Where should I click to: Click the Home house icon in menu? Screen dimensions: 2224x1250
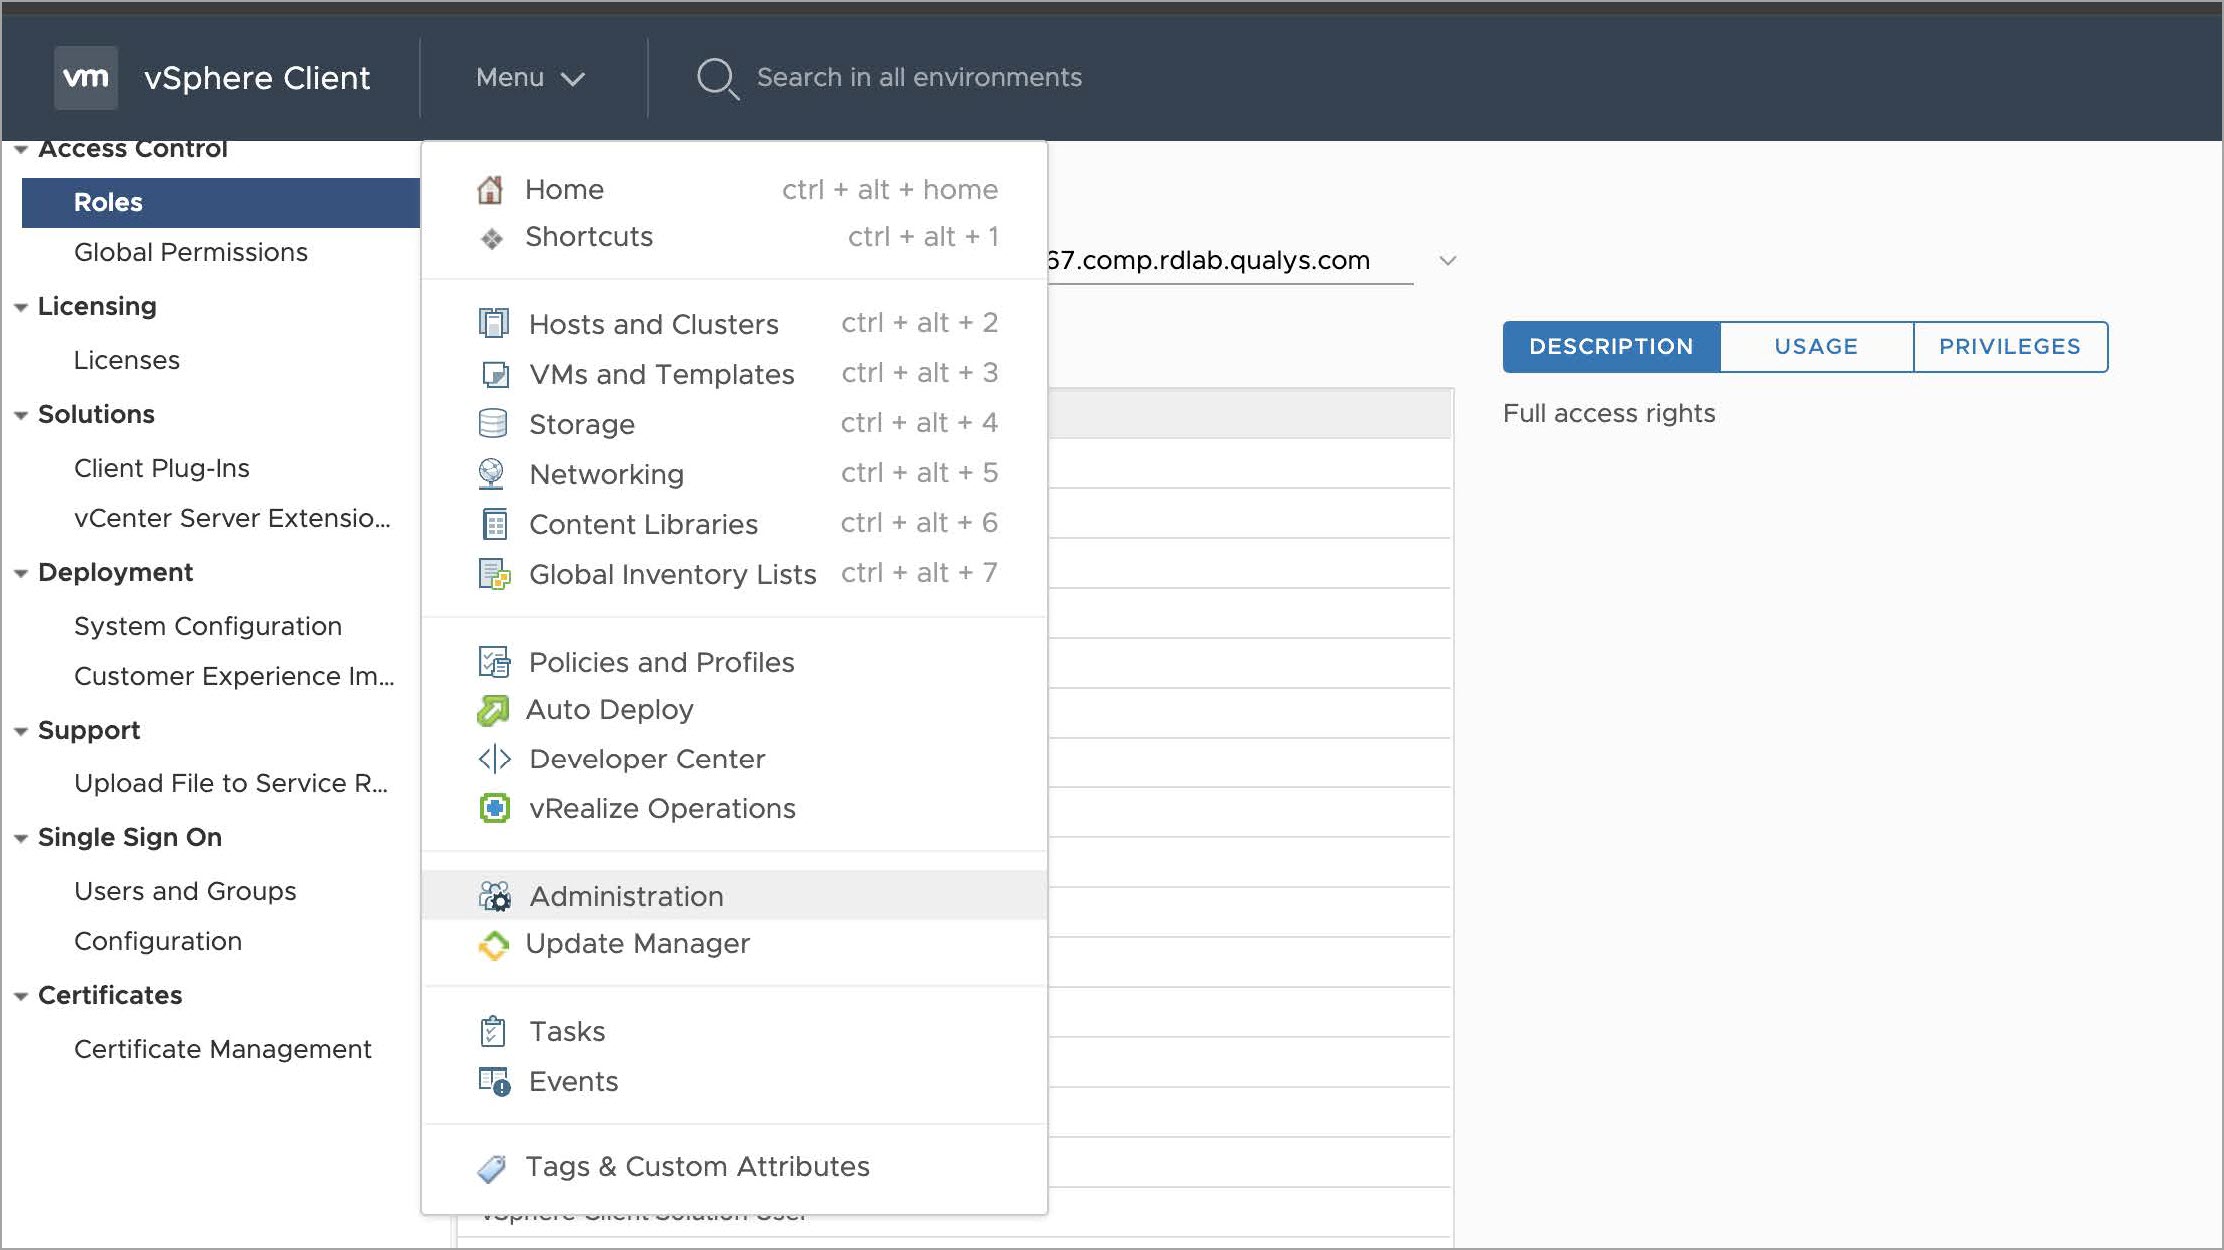(x=490, y=189)
